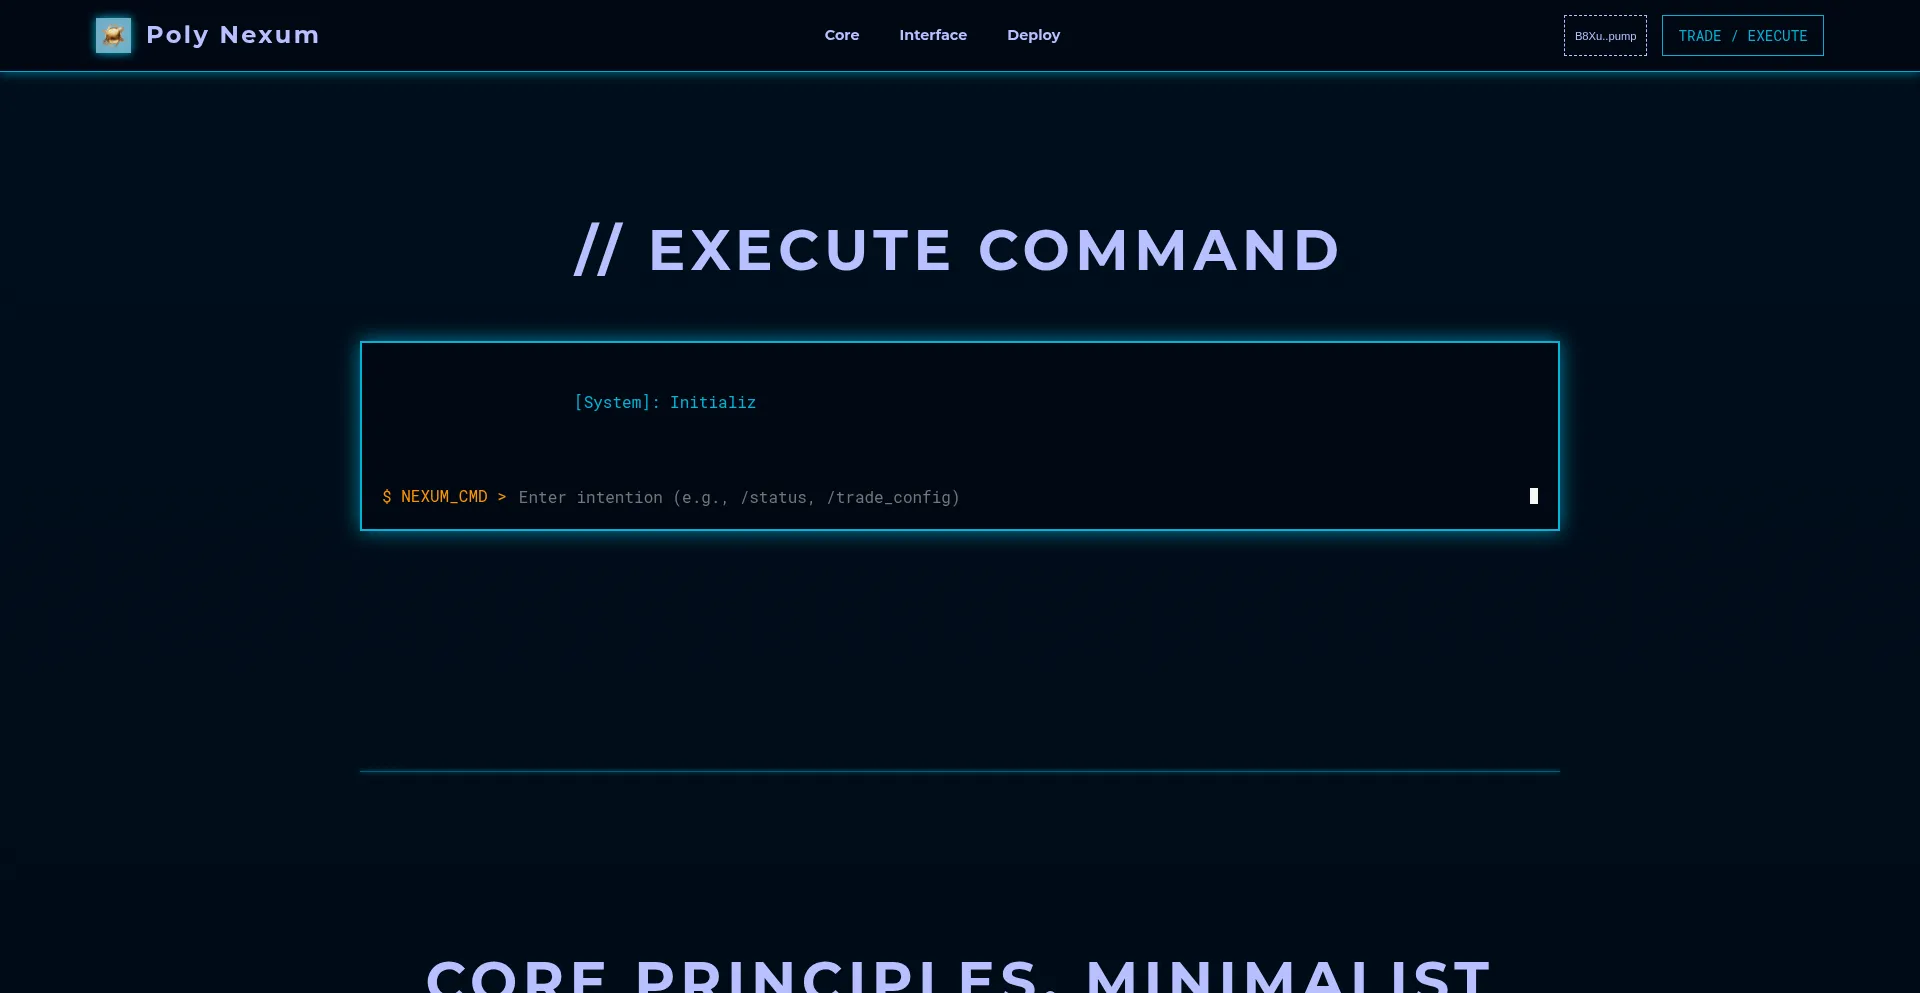This screenshot has height=993, width=1920.
Task: Navigate to the Deploy section
Action: tap(1033, 35)
